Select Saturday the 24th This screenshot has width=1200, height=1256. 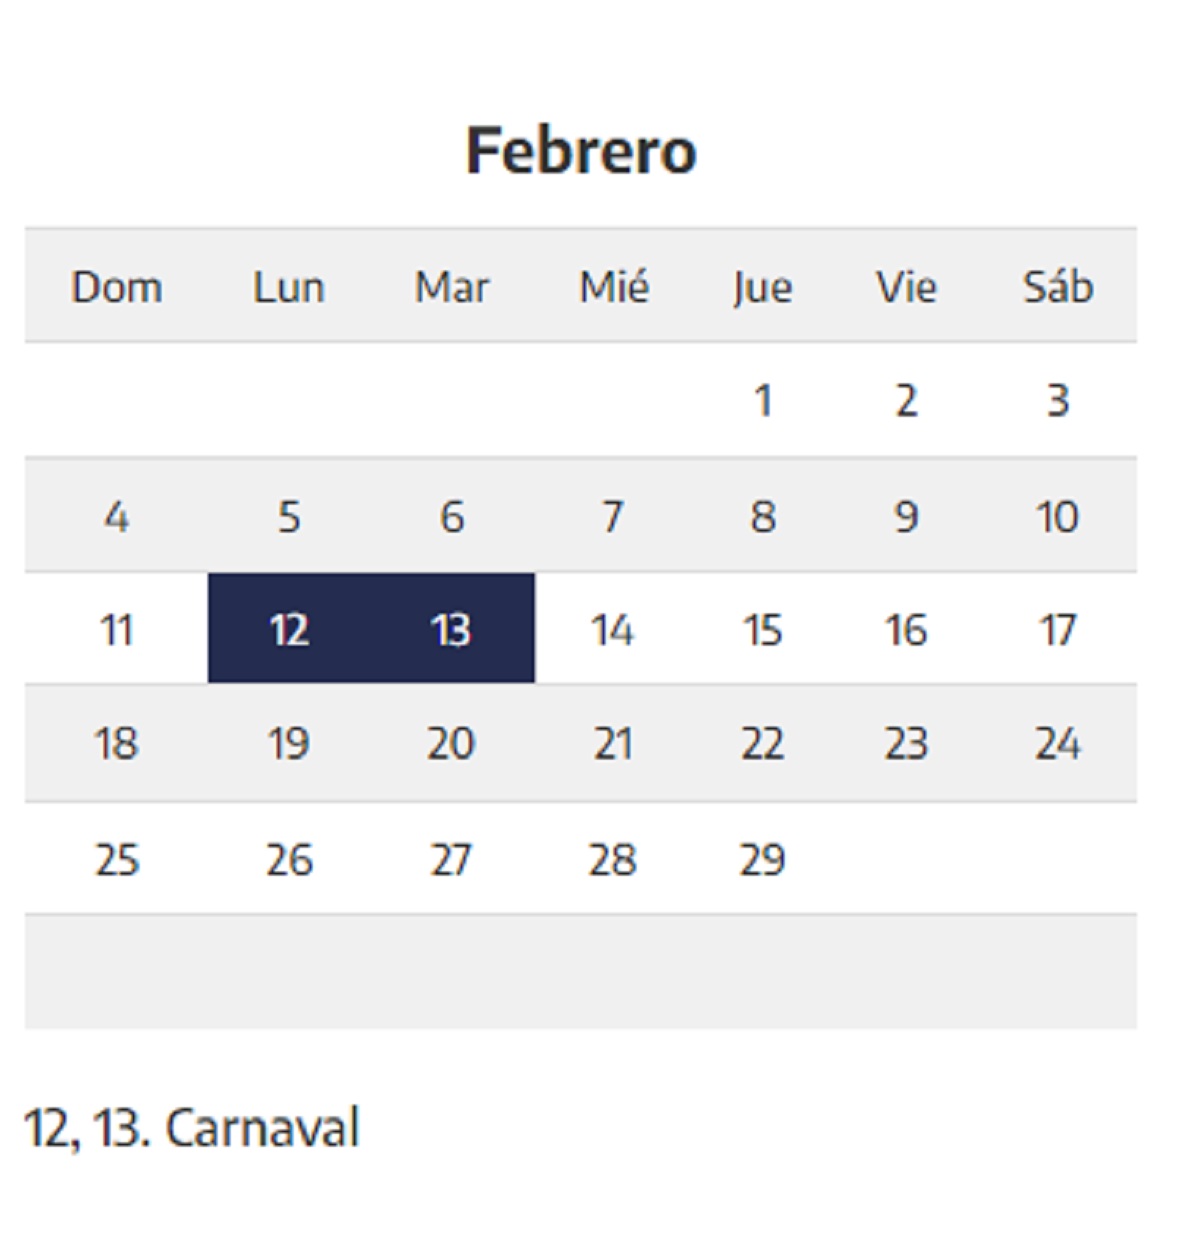click(1057, 744)
